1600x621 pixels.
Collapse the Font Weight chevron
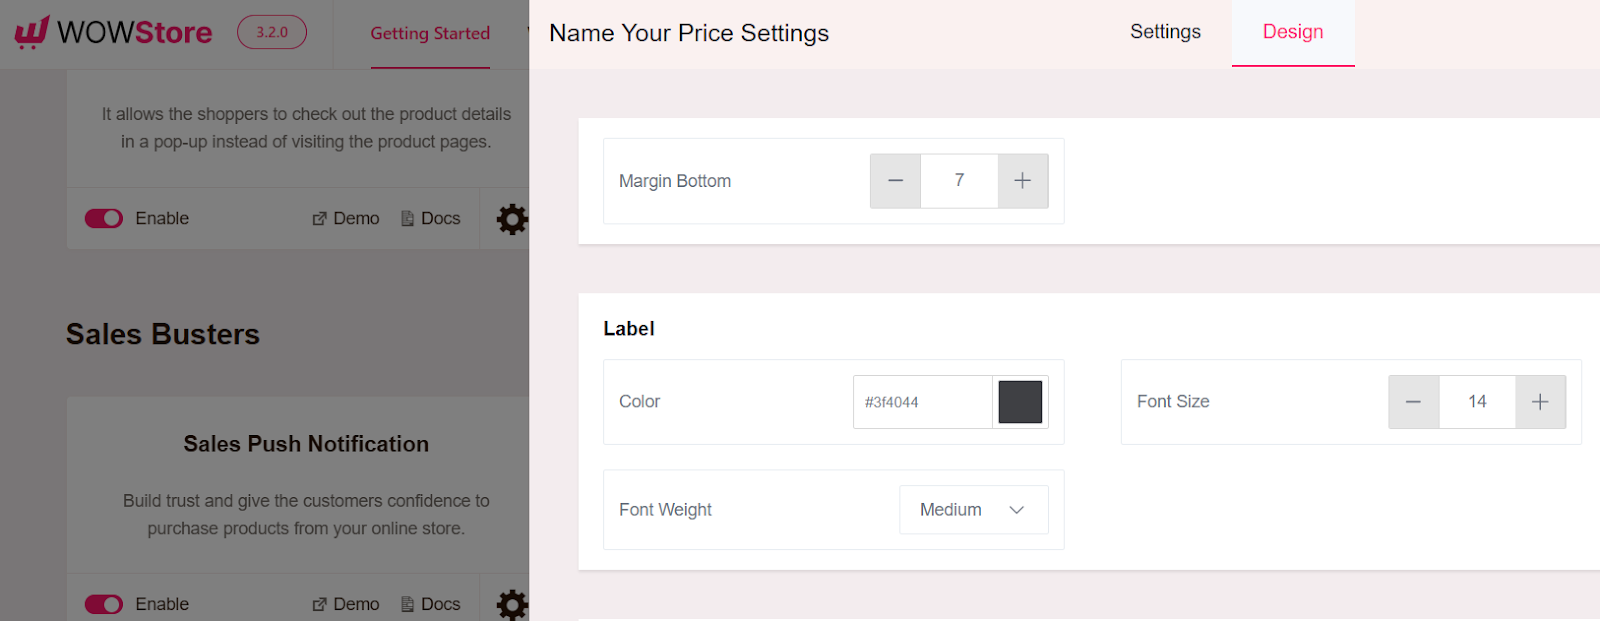(x=1016, y=509)
